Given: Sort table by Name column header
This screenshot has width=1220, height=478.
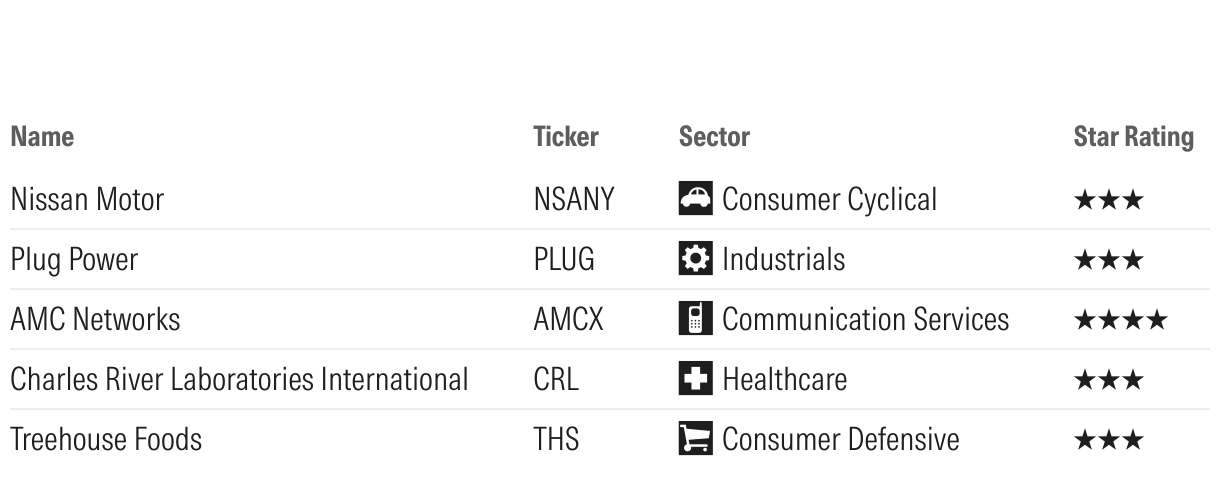Looking at the screenshot, I should click(42, 137).
